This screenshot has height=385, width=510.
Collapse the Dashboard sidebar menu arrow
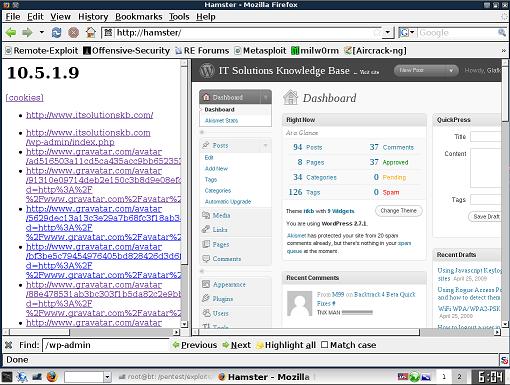(x=266, y=97)
